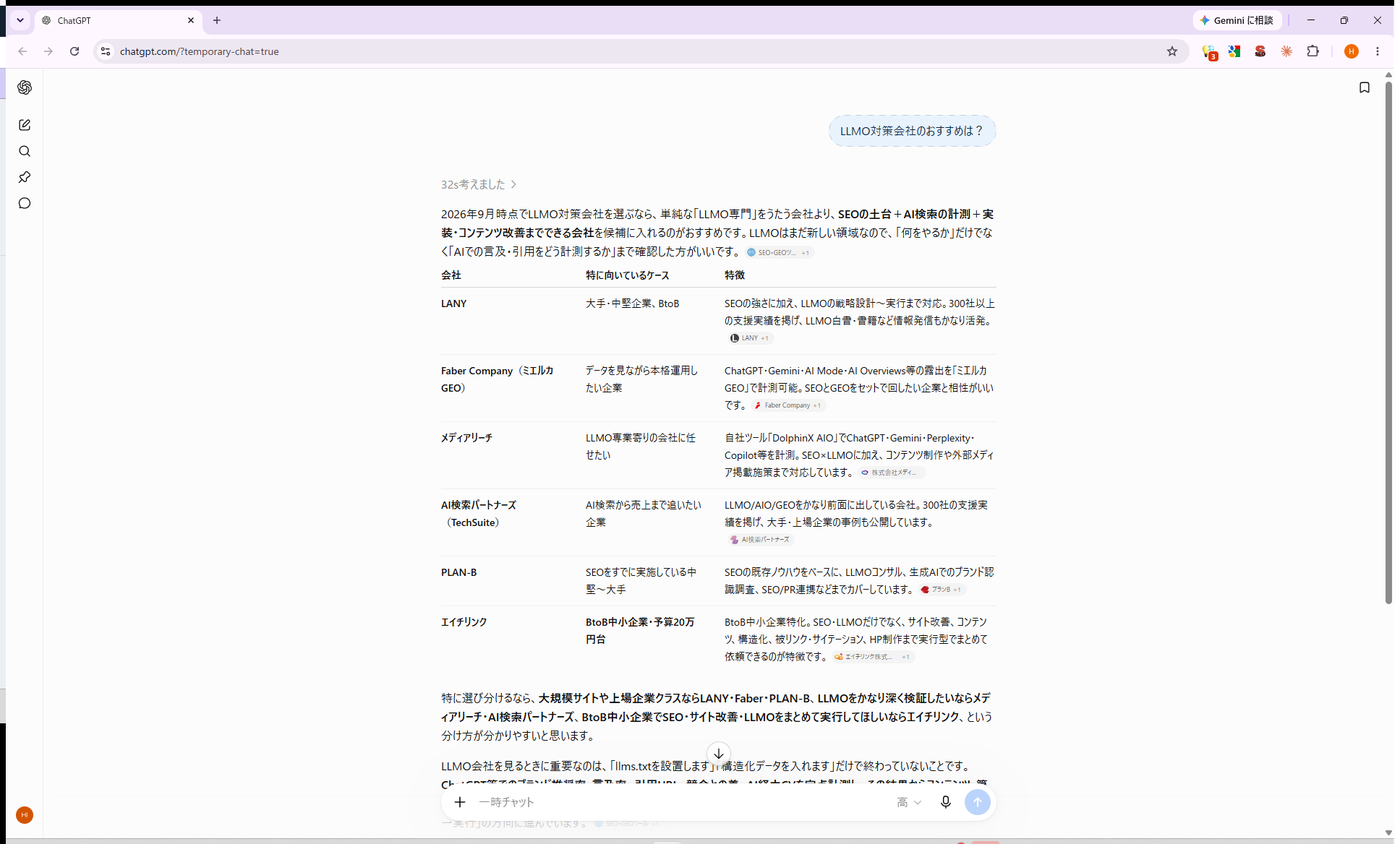This screenshot has width=1400, height=844.
Task: Click the AI検索パートナーズ（TechSuite） cell
Action: click(x=479, y=514)
